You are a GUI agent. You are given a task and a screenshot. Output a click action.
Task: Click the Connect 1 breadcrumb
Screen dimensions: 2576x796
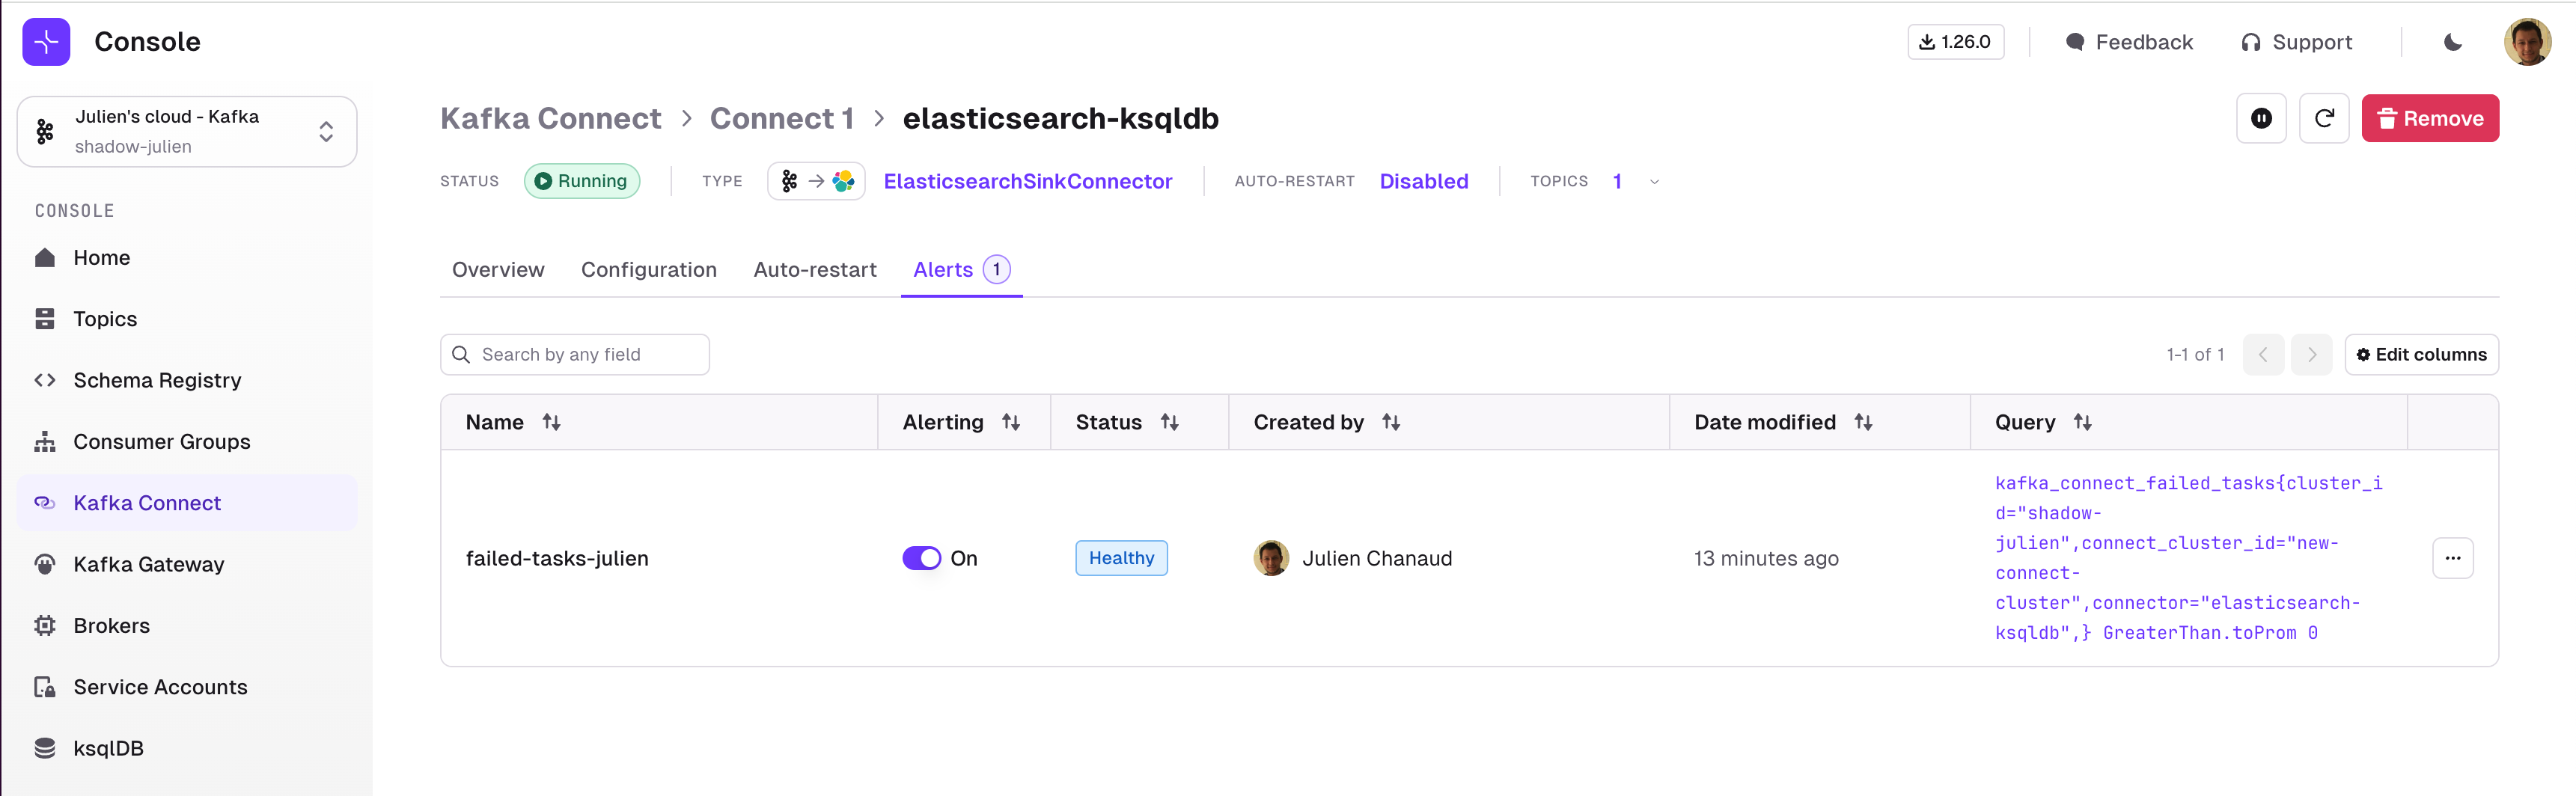tap(781, 118)
